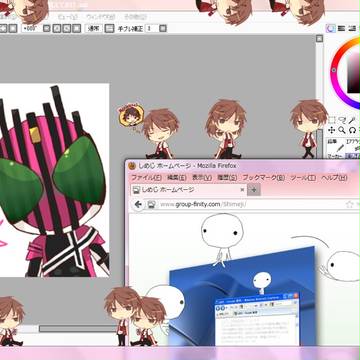Click the button right of the rotation field
360x360 pixels.
pyautogui.click(x=47, y=29)
